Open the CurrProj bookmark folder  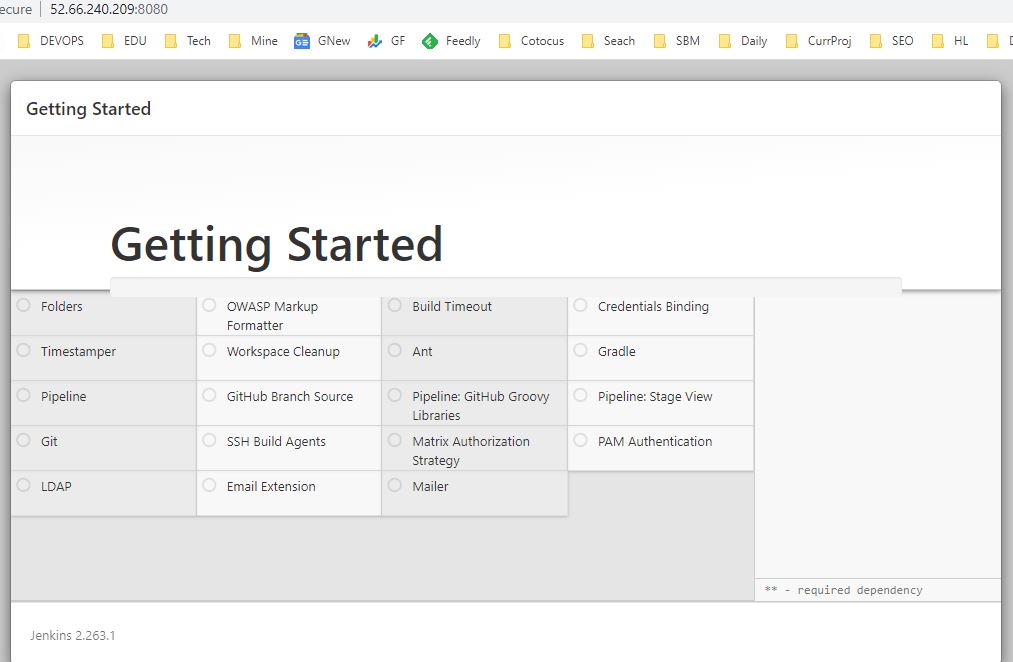click(818, 41)
